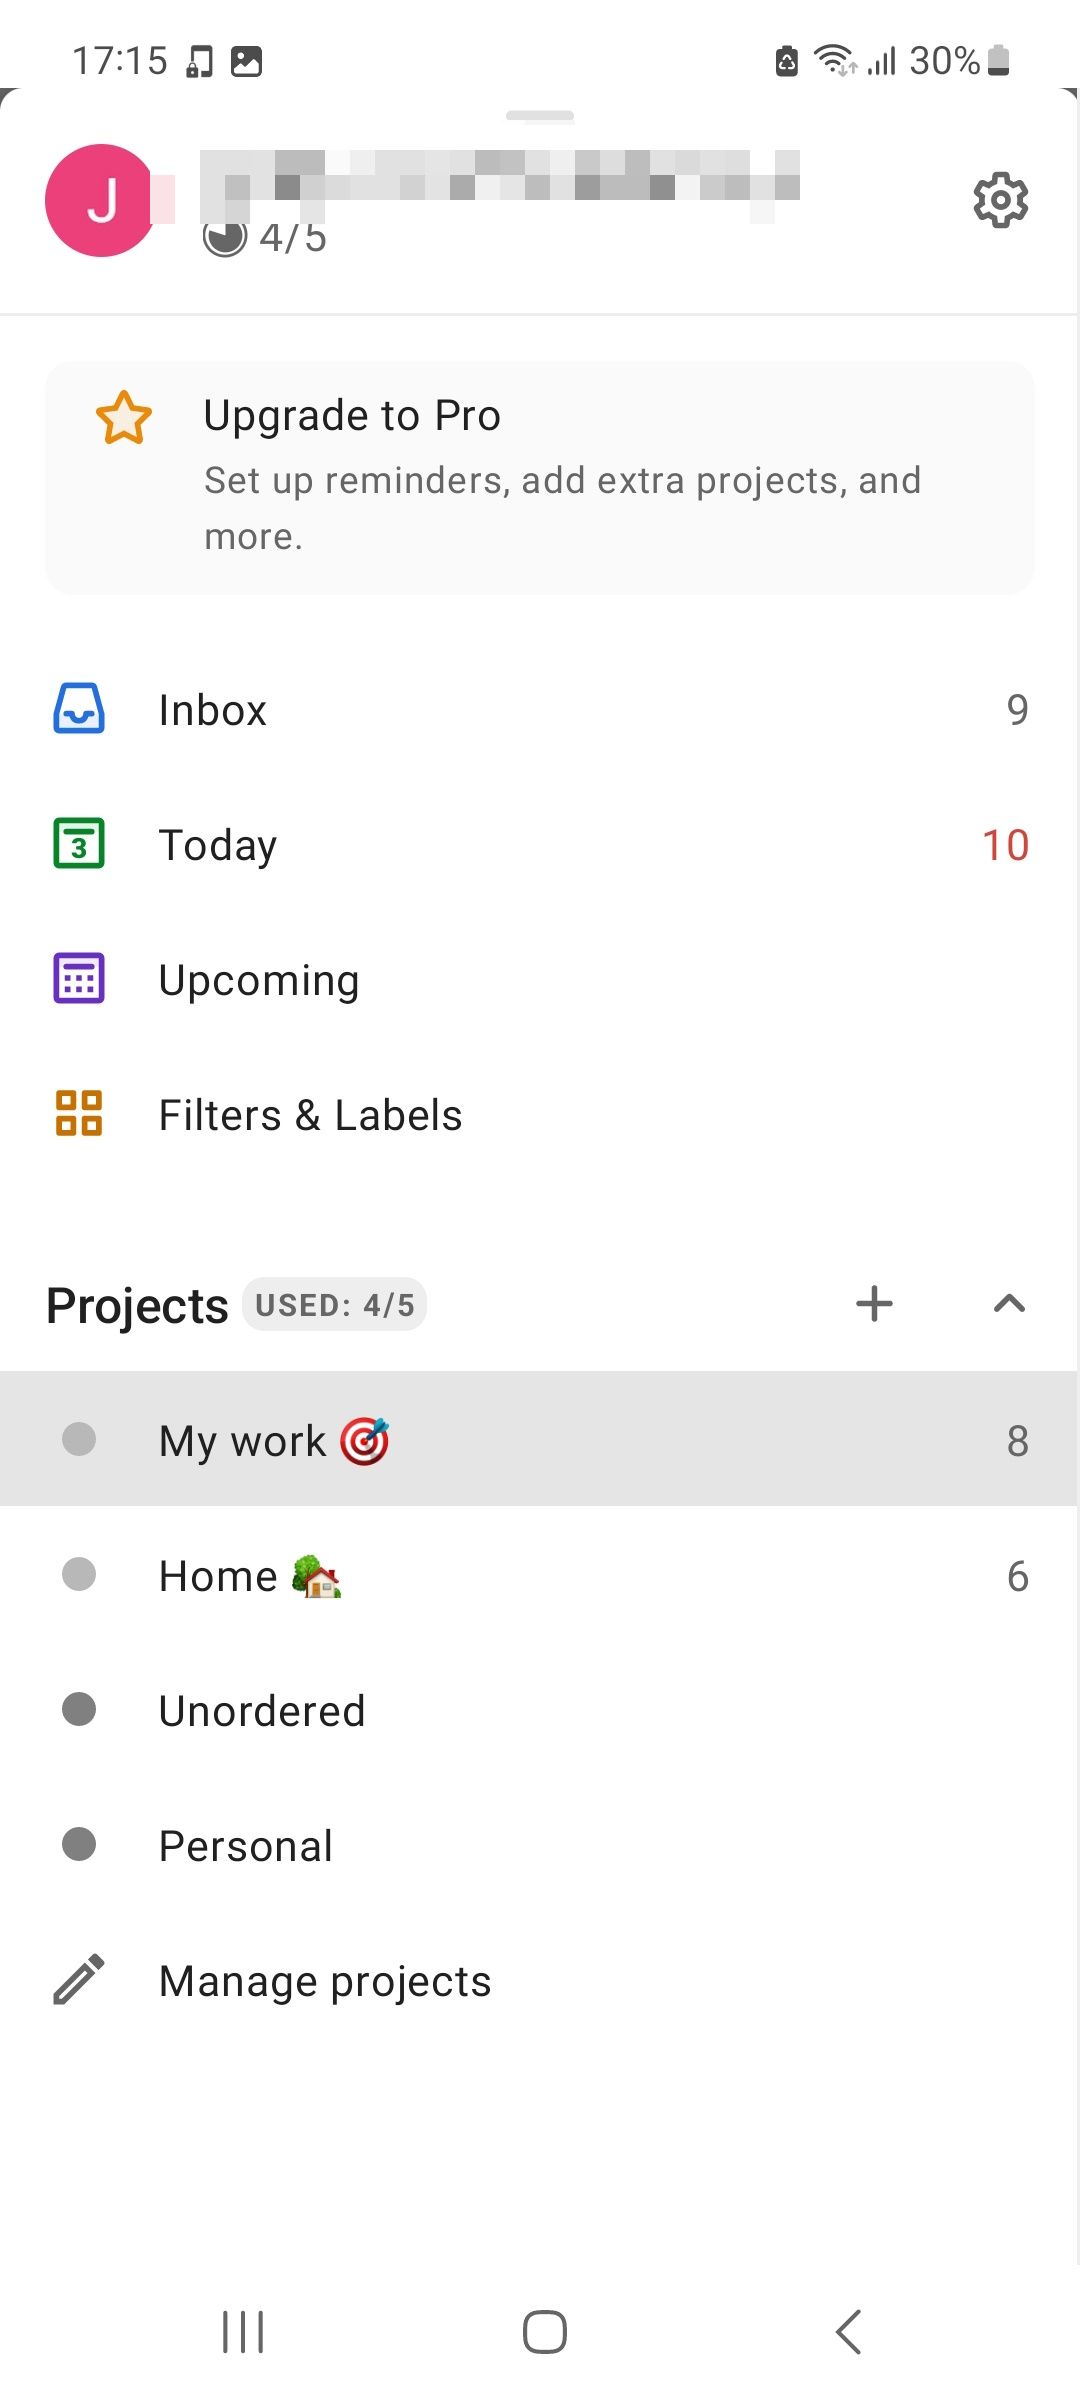The height and width of the screenshot is (2400, 1080).
Task: Tap the orange star Upgrade icon
Action: pos(124,417)
